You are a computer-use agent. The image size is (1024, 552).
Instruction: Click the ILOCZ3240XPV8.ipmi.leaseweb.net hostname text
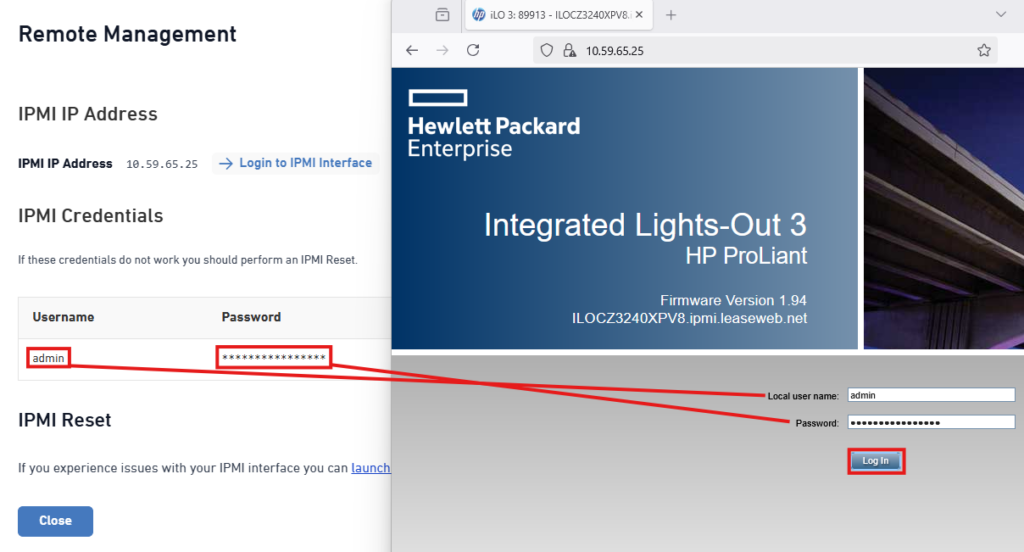click(689, 318)
